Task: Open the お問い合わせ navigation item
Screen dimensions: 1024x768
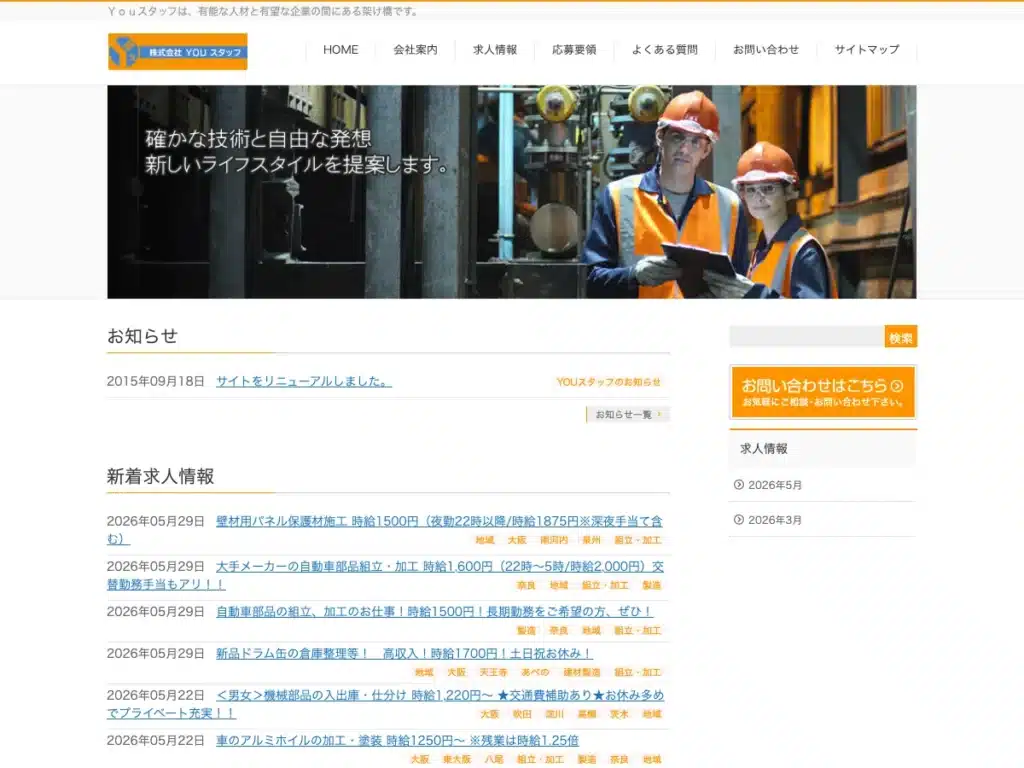Action: [x=766, y=50]
